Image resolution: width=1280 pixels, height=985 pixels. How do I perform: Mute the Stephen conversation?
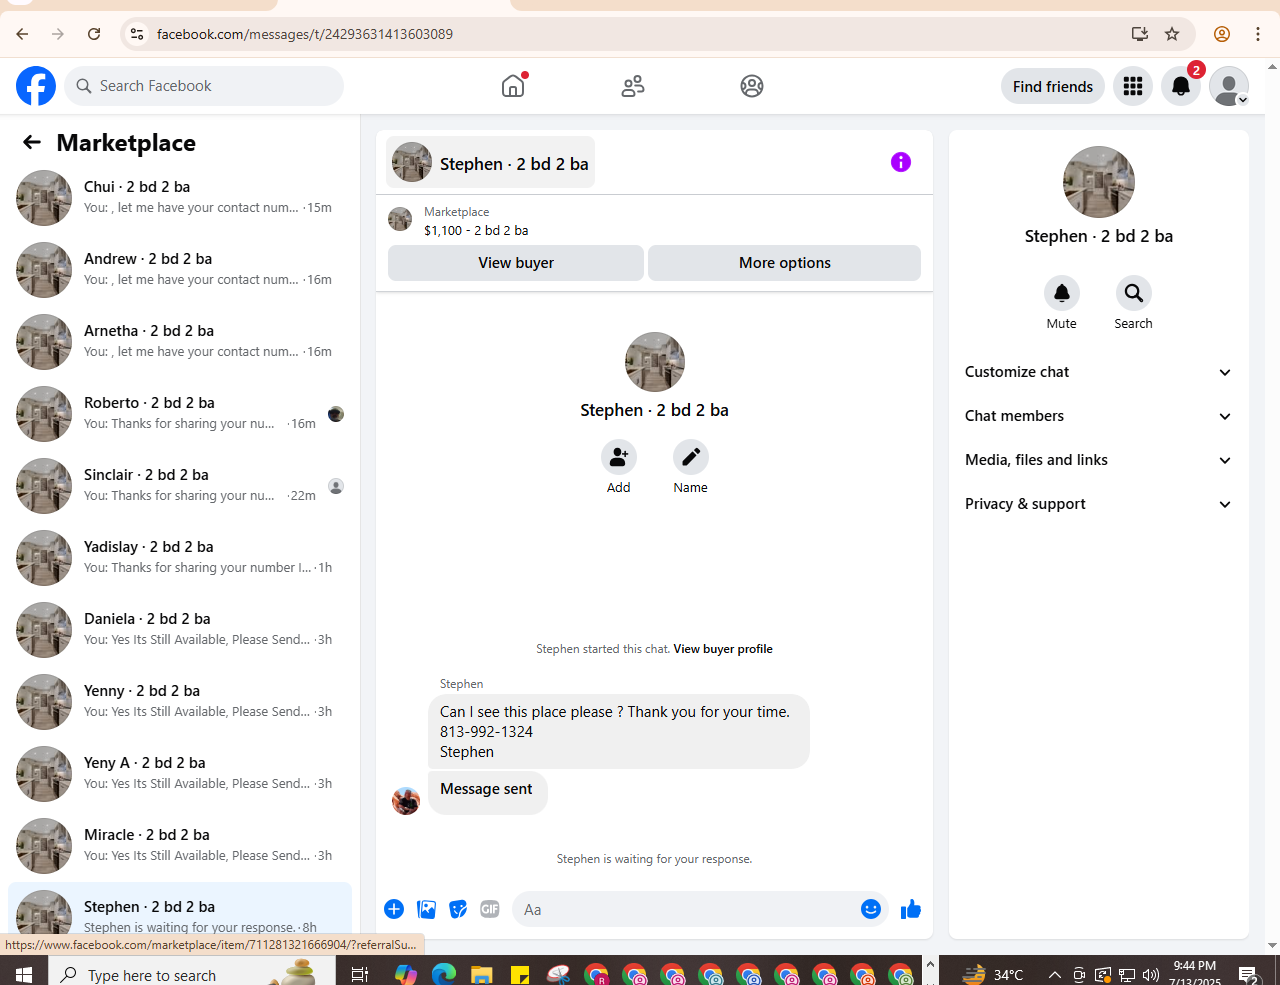(x=1062, y=293)
